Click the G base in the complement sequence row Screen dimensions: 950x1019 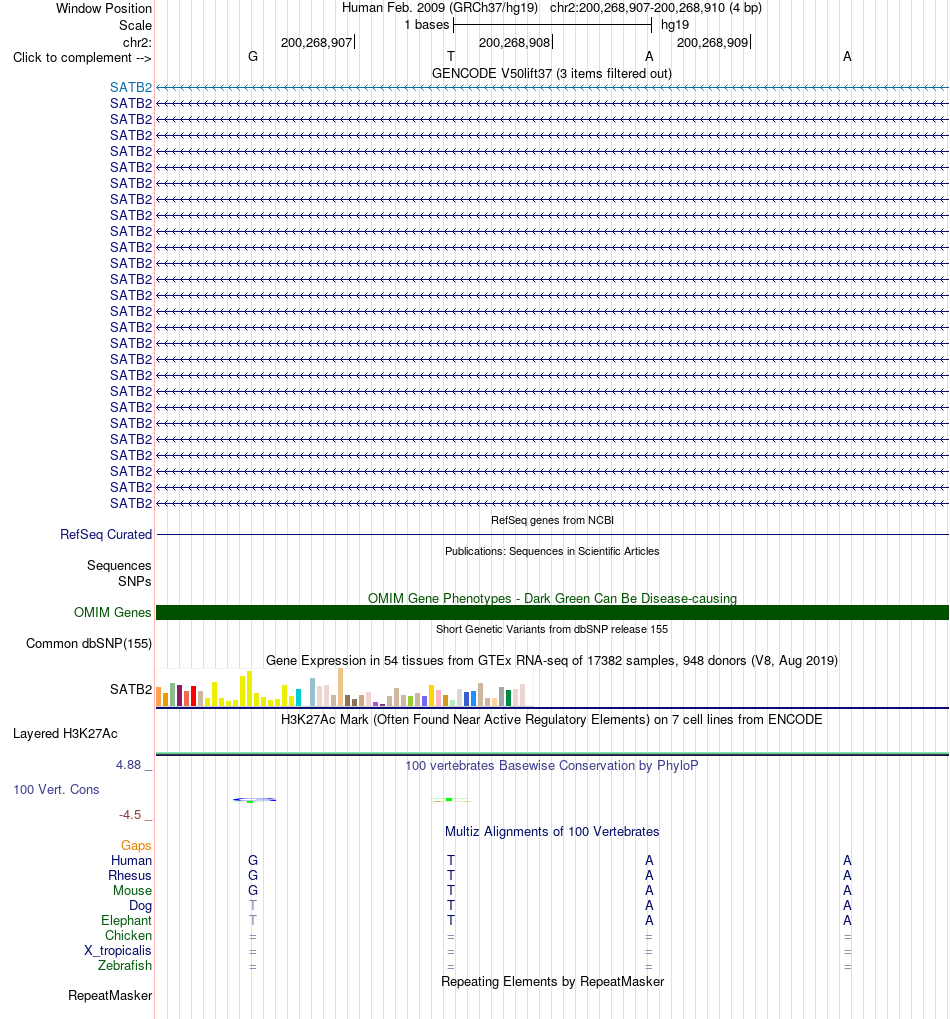pos(253,57)
